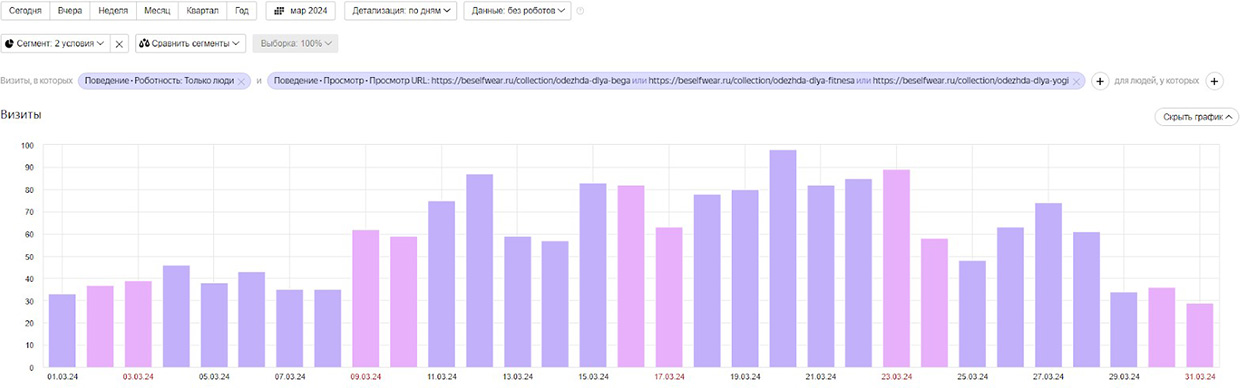Click the bar for 29.03.24

[1125, 329]
